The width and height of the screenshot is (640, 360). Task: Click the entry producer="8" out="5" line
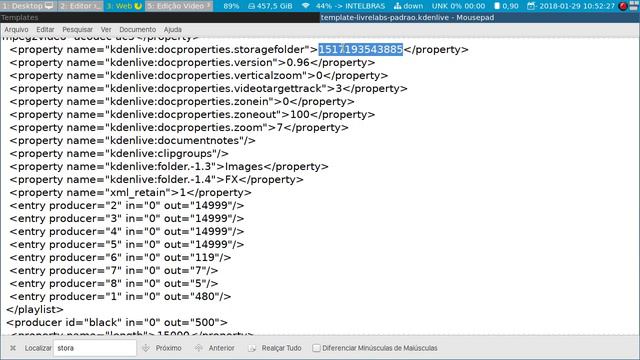coord(114,284)
